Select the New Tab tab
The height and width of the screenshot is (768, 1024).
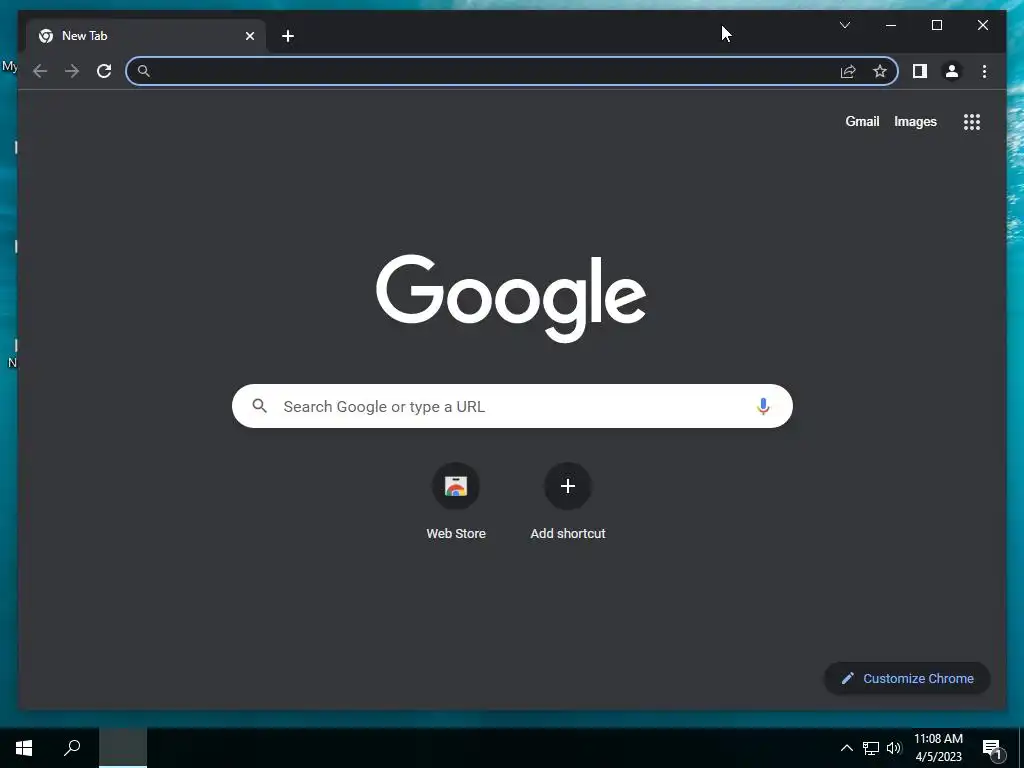click(145, 36)
